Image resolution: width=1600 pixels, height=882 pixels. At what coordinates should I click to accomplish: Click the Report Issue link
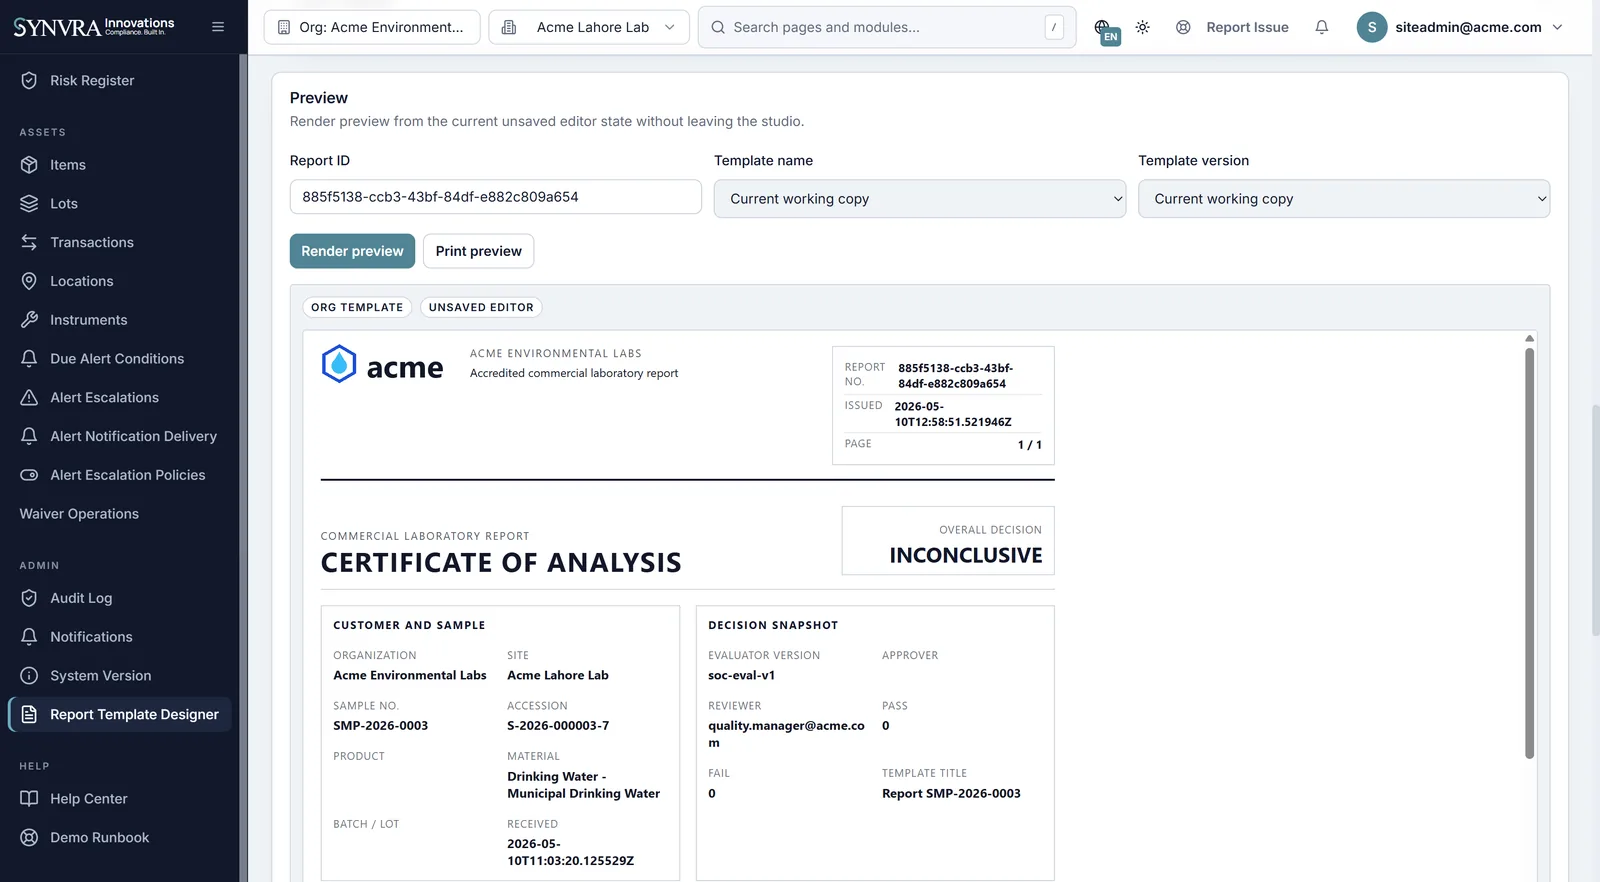coord(1247,27)
